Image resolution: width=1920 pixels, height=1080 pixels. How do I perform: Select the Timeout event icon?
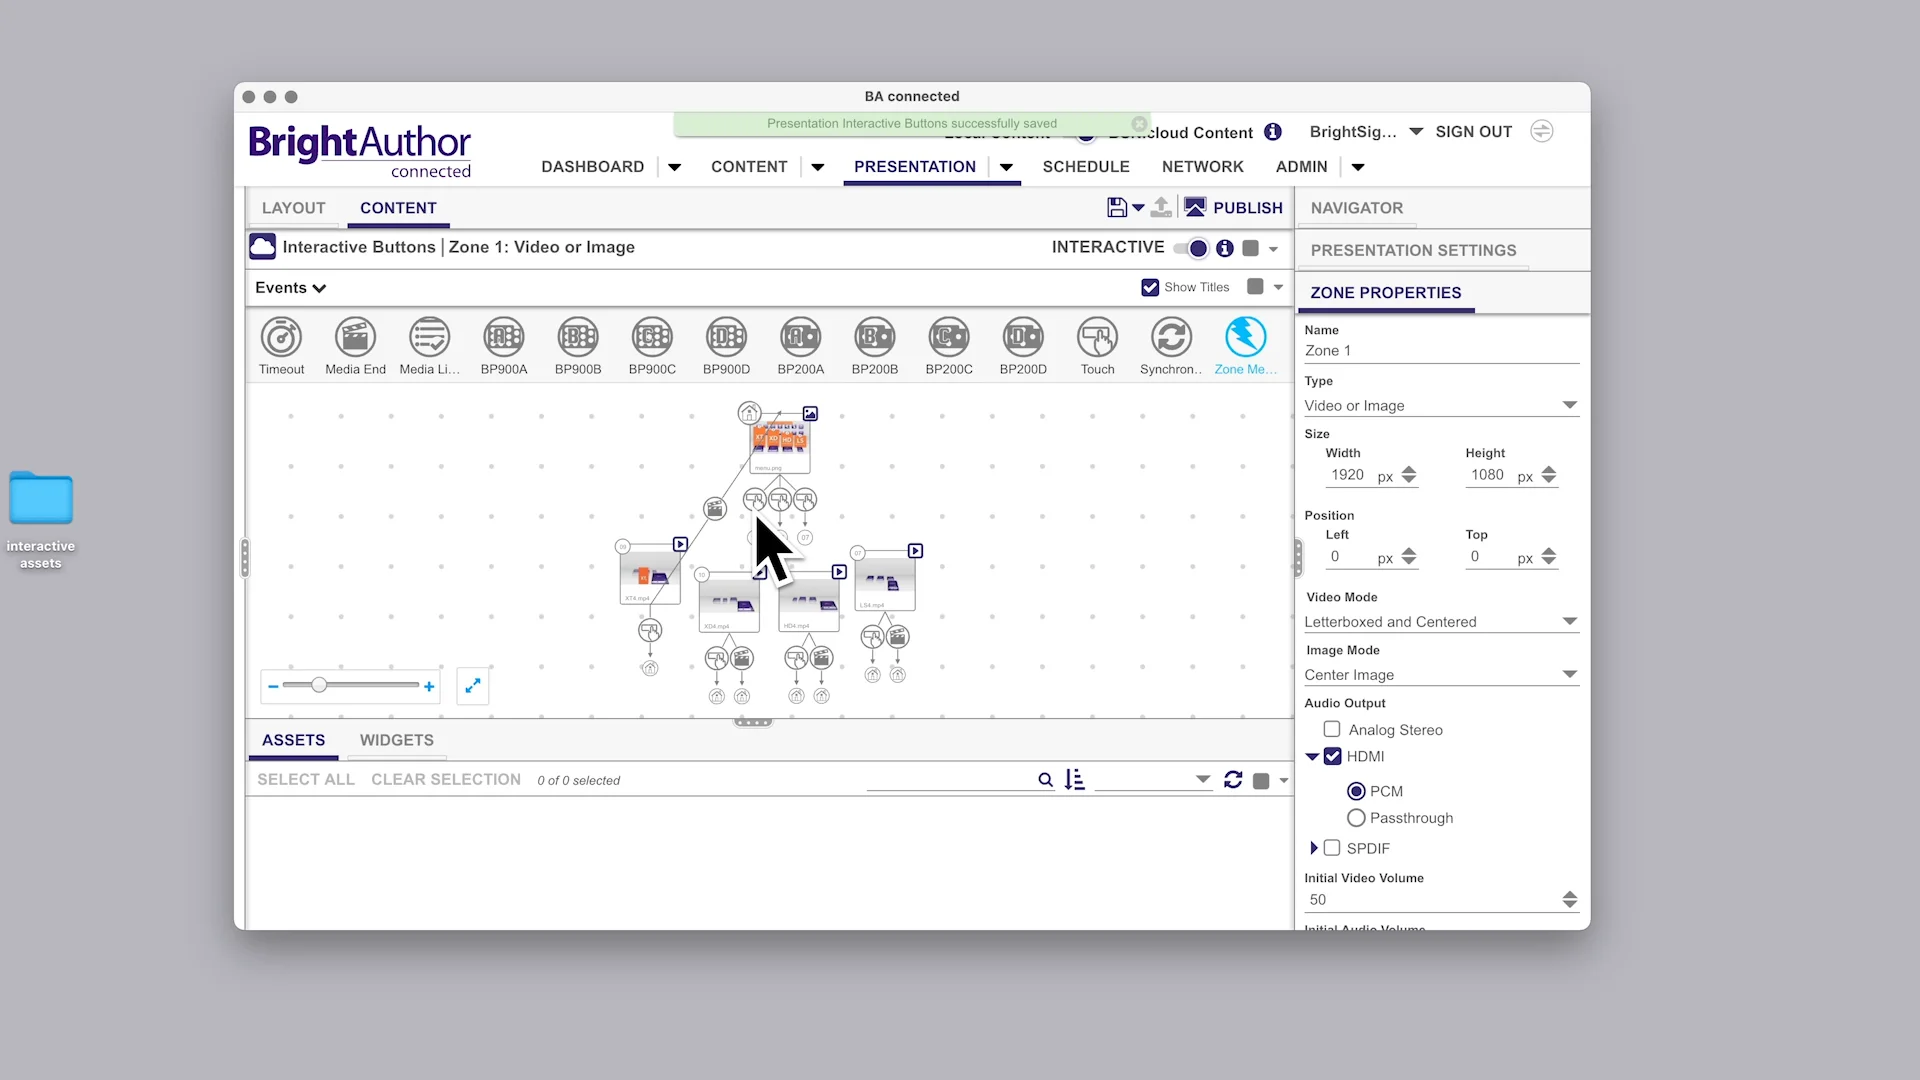point(281,337)
